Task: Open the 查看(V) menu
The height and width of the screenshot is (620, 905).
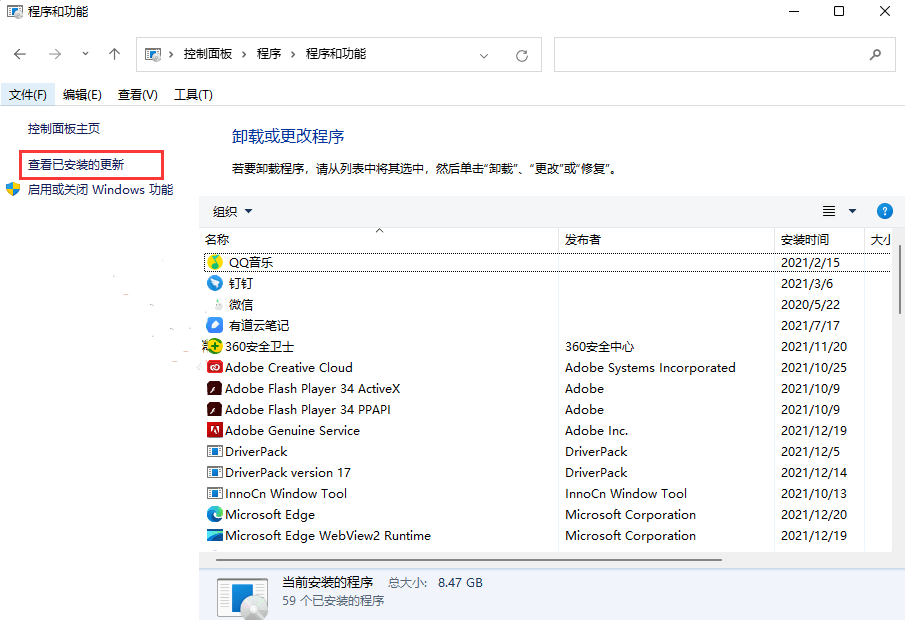Action: tap(138, 95)
